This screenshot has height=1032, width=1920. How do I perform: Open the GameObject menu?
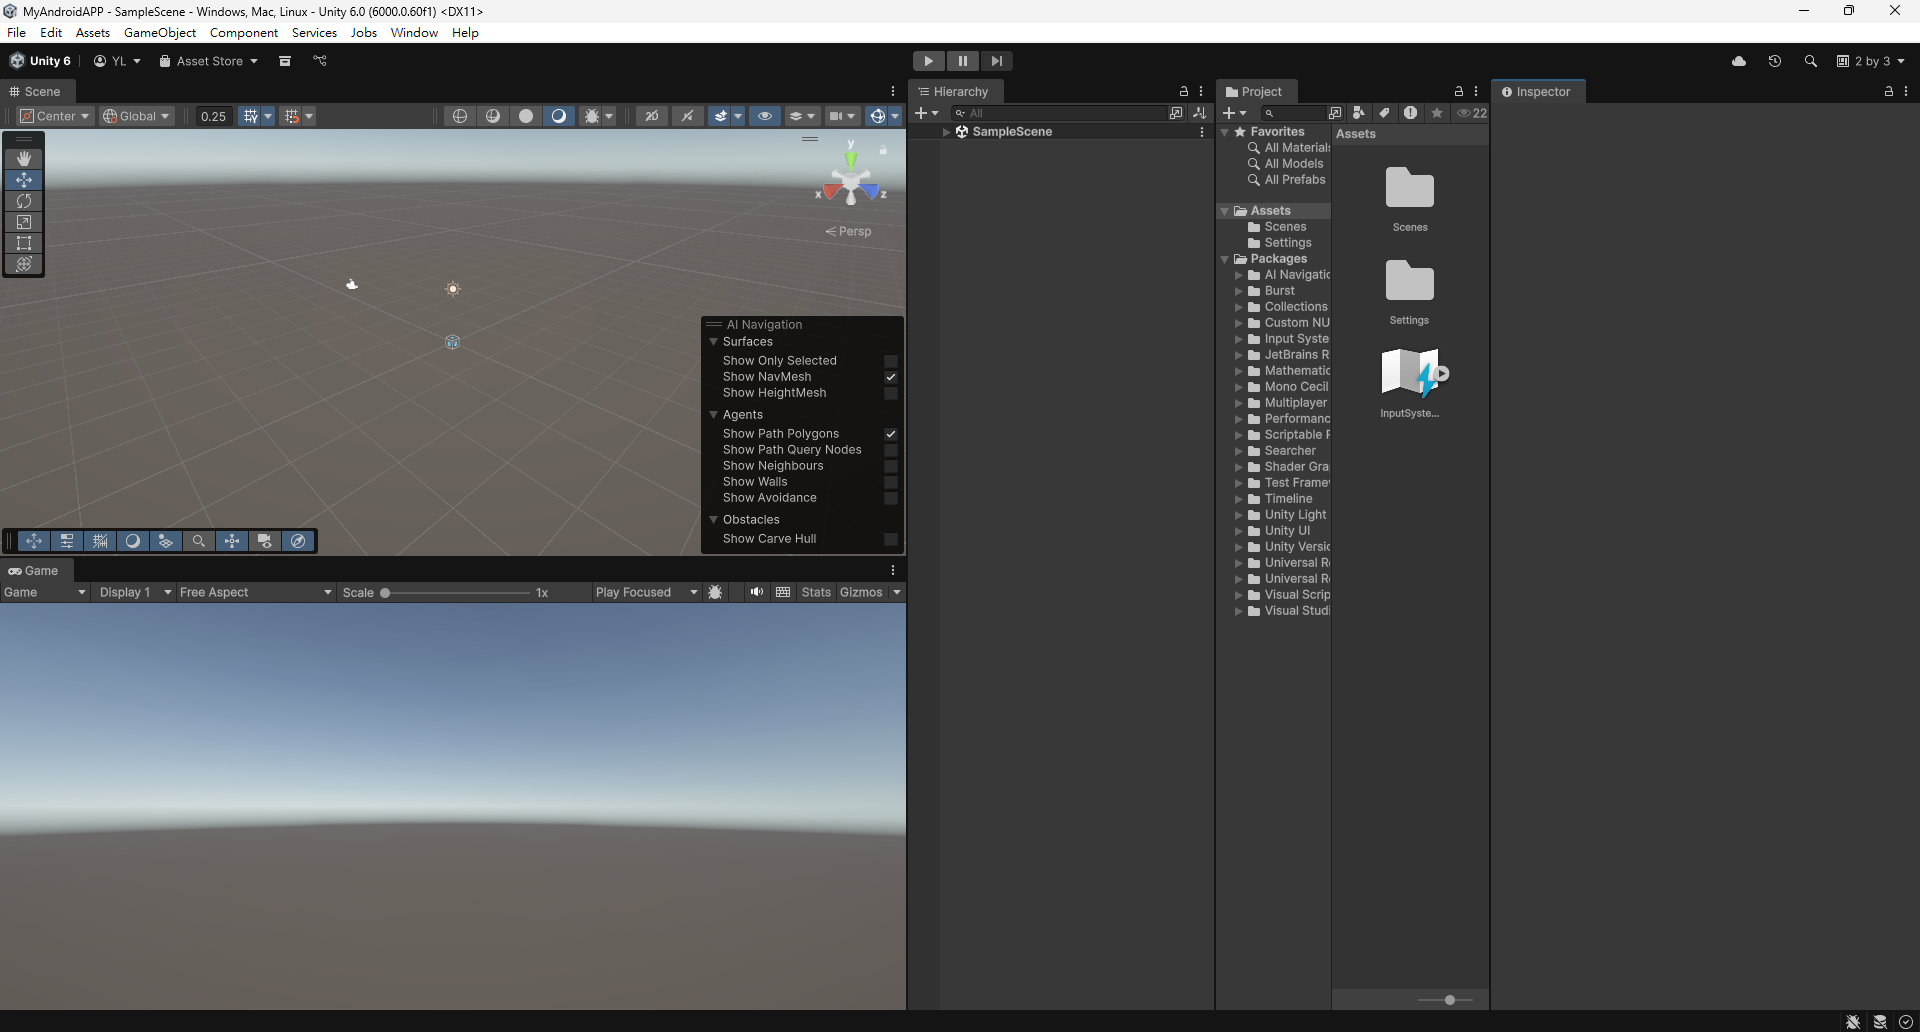click(x=160, y=33)
